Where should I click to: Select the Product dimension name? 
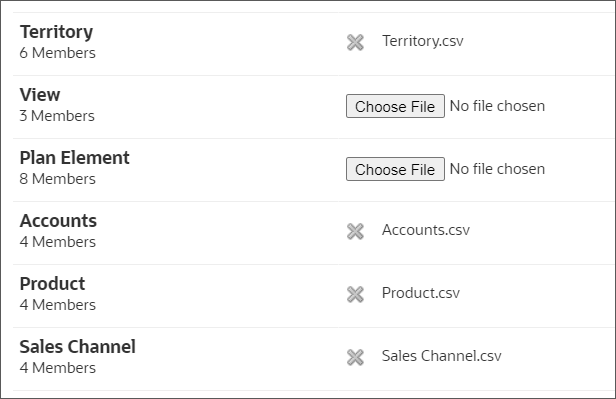[x=52, y=284]
